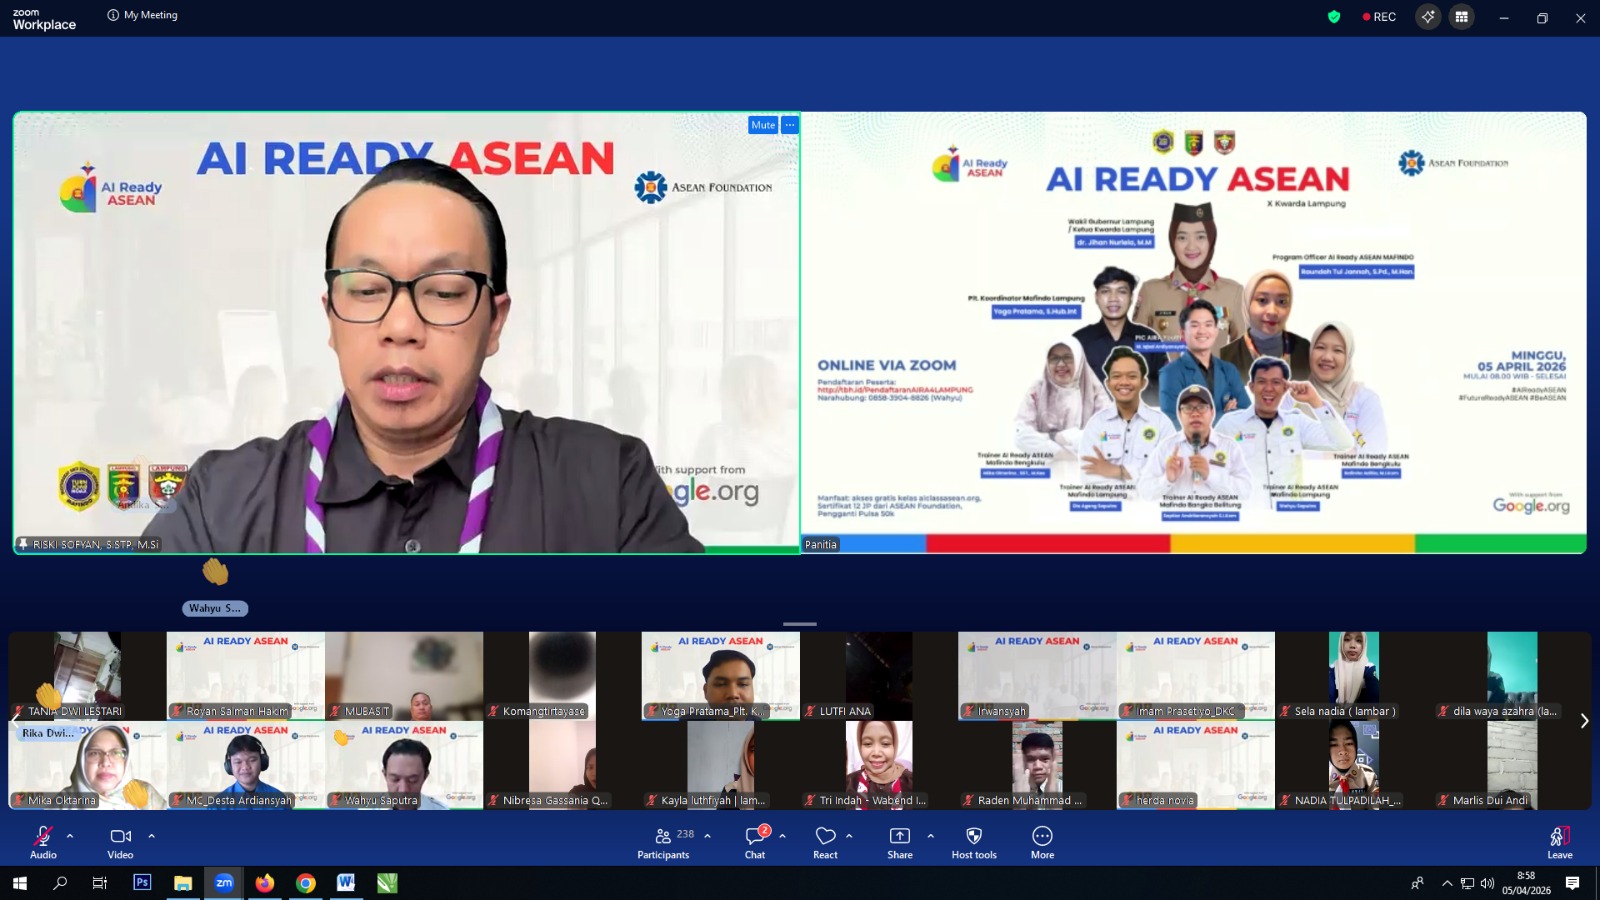The width and height of the screenshot is (1600, 900).
Task: Open the Chat panel
Action: 755,841
